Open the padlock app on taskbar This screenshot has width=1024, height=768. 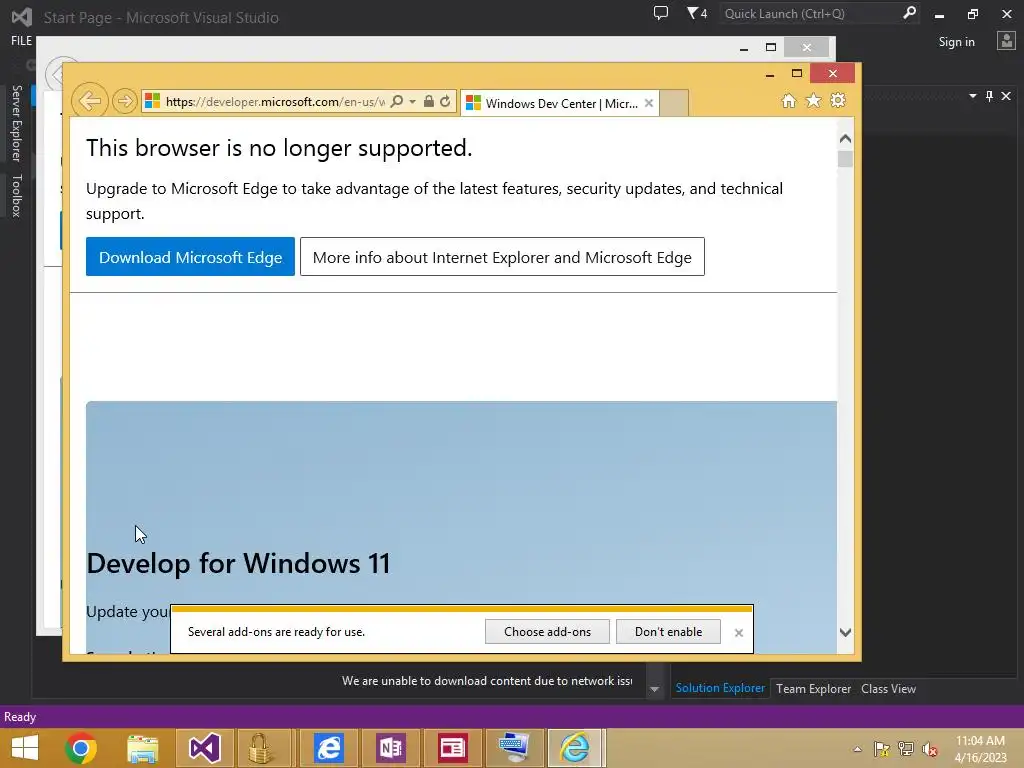[260, 748]
